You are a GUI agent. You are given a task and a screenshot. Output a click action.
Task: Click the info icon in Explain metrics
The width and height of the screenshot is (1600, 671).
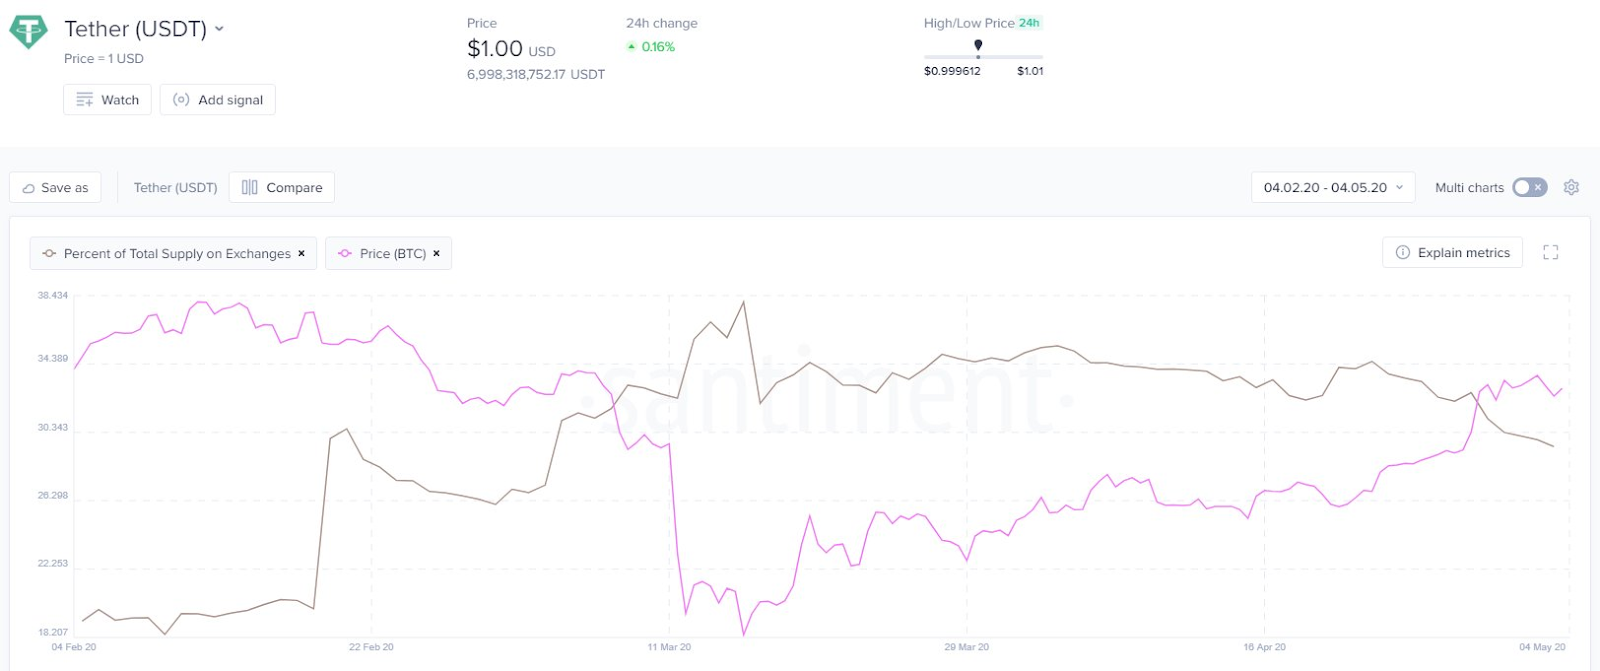[1402, 253]
